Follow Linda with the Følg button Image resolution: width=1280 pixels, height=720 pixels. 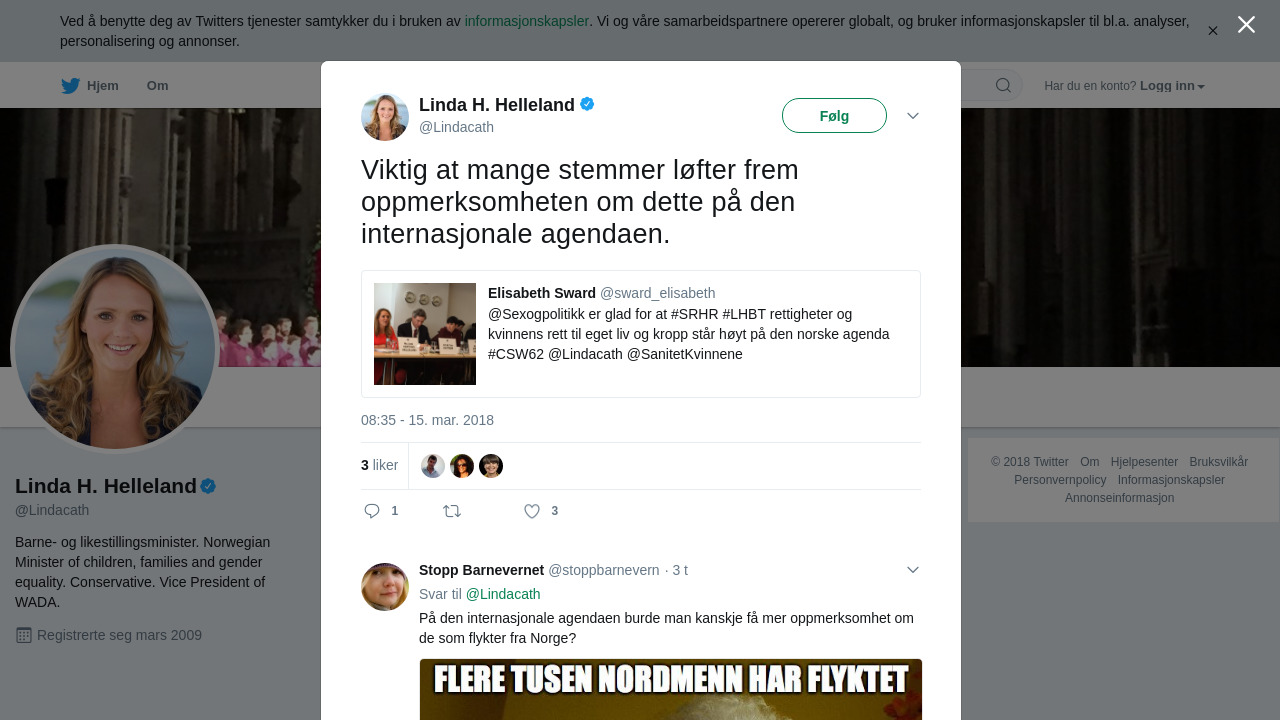pos(834,116)
